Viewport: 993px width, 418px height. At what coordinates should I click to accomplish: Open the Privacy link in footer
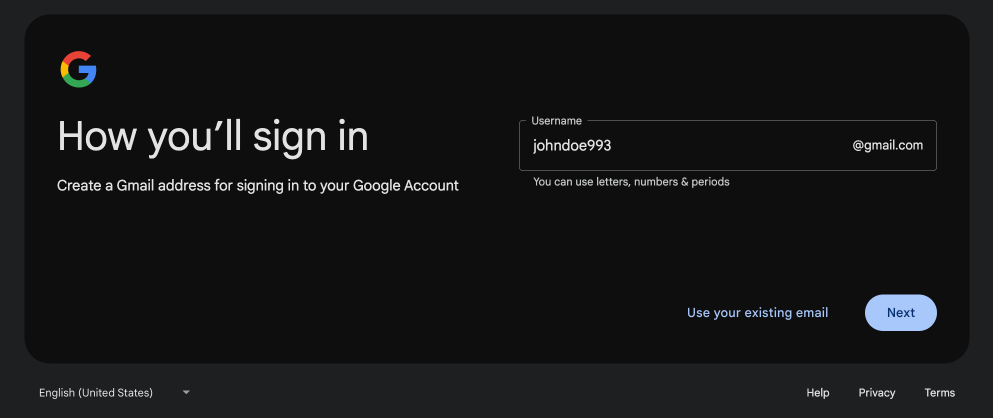point(876,393)
